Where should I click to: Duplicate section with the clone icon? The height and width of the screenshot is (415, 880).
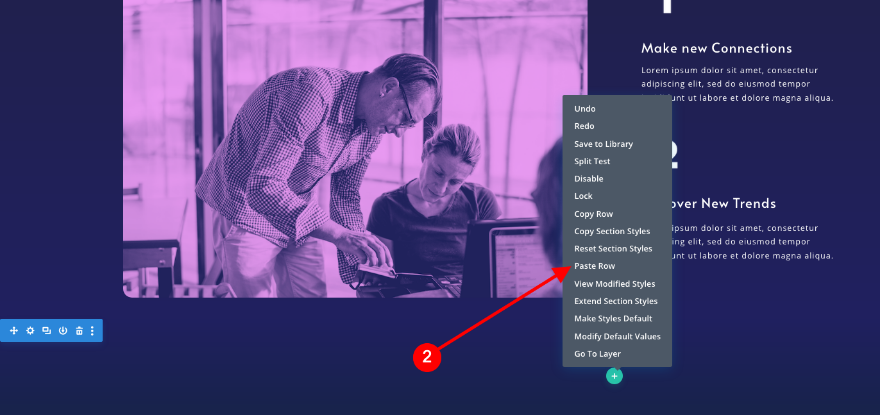click(x=47, y=331)
